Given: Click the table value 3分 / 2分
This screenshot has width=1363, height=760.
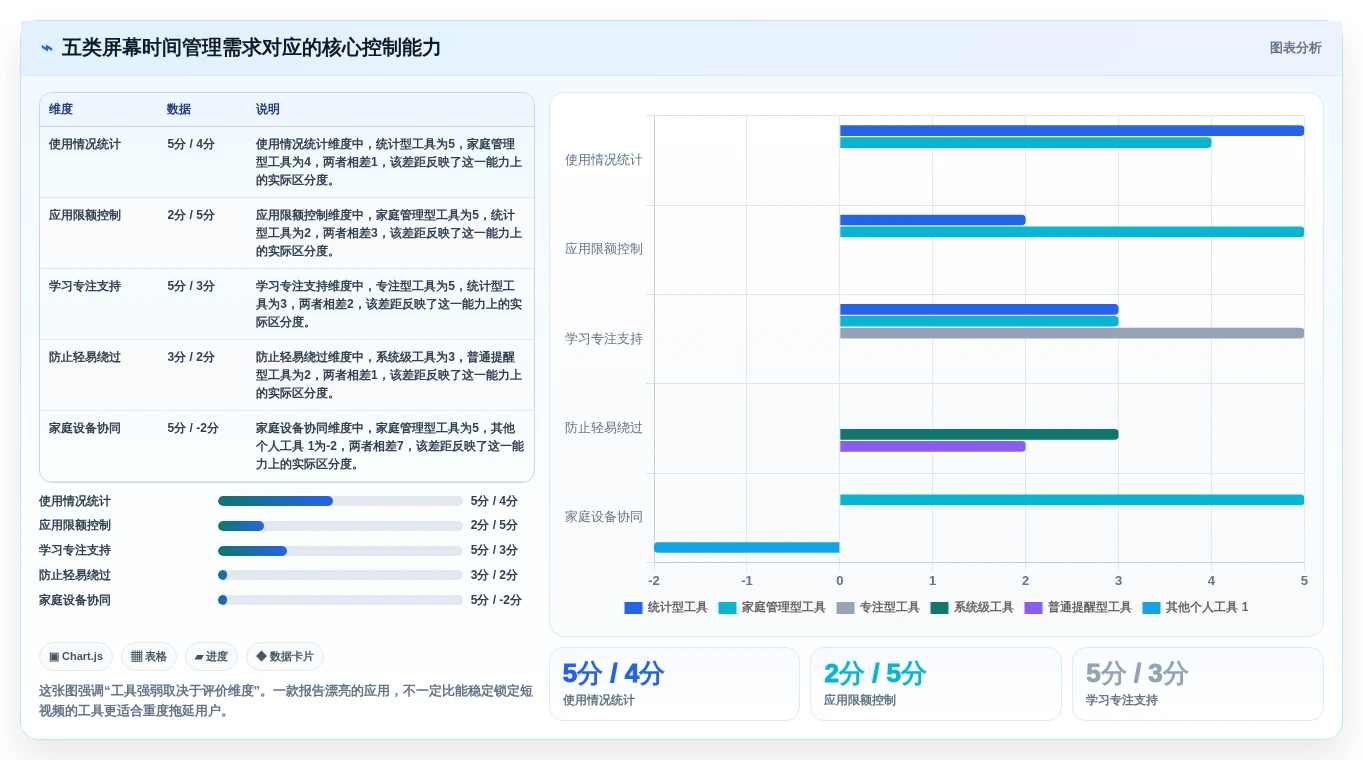Looking at the screenshot, I should [x=191, y=357].
